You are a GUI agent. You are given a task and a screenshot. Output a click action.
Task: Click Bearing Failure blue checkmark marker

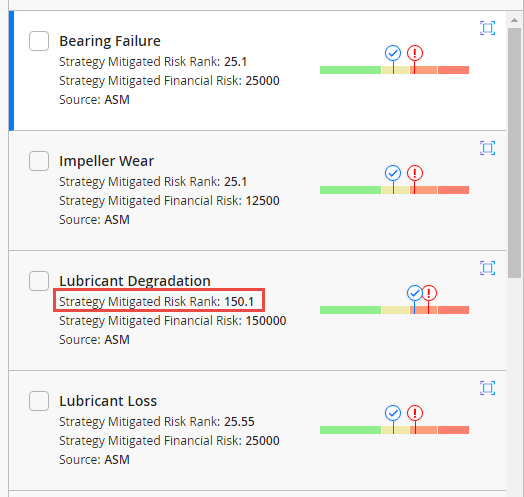393,53
